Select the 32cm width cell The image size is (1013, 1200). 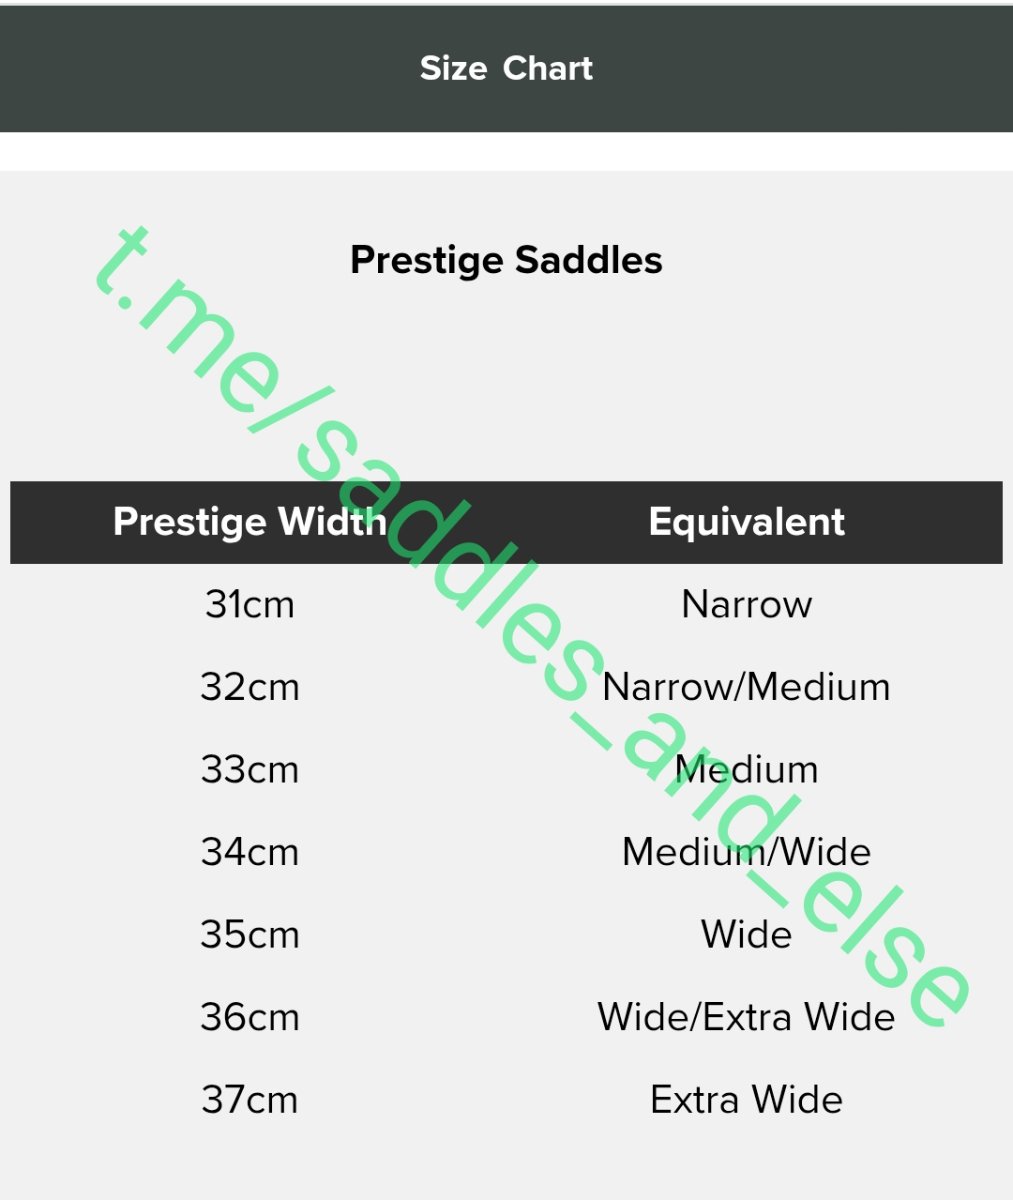249,687
